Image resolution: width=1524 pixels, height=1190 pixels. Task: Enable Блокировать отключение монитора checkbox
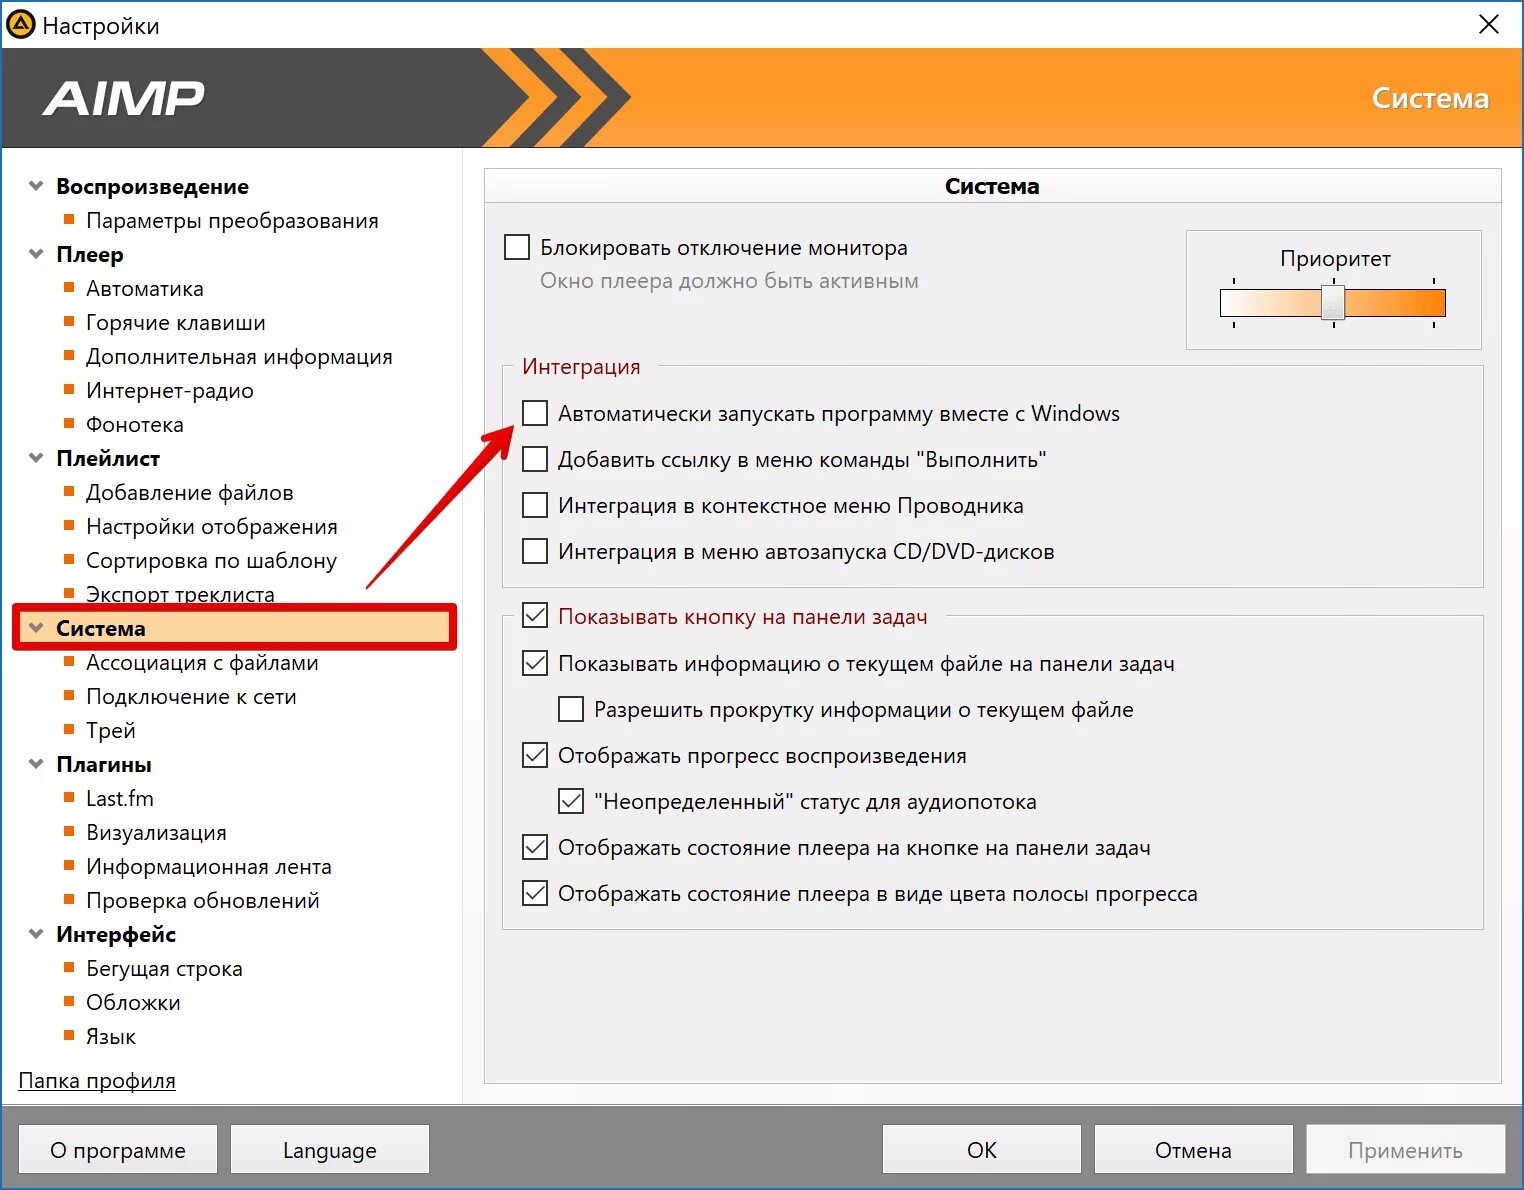pos(517,247)
